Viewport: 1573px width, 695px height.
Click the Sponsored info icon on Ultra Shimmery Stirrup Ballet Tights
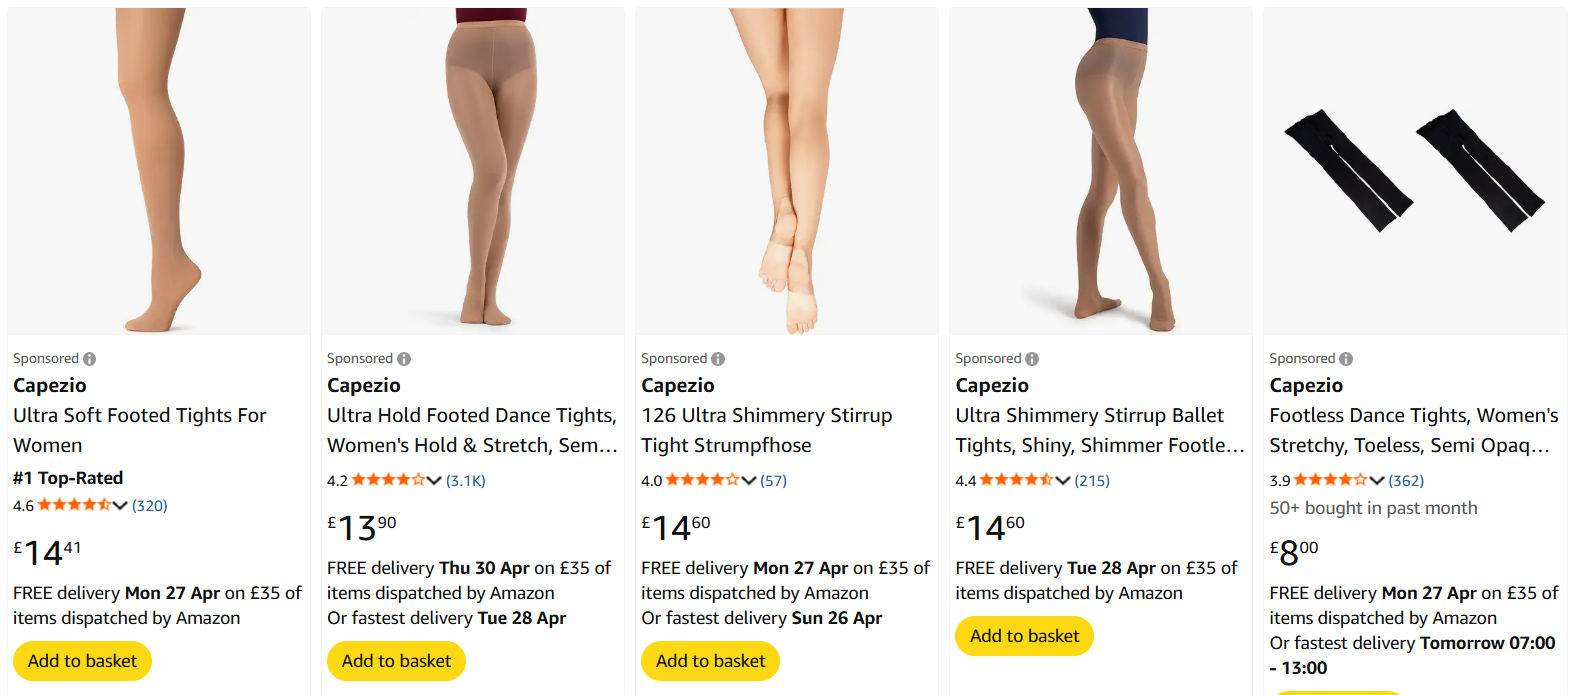point(1032,359)
